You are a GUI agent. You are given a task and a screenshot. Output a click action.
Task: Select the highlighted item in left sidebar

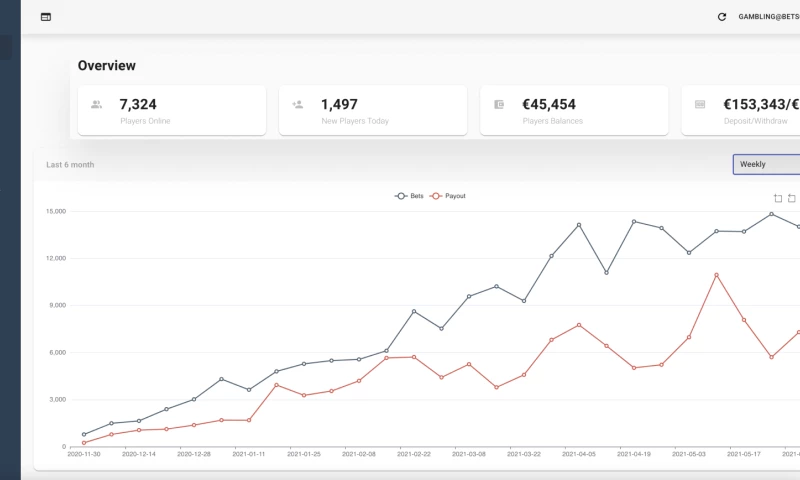coord(6,47)
